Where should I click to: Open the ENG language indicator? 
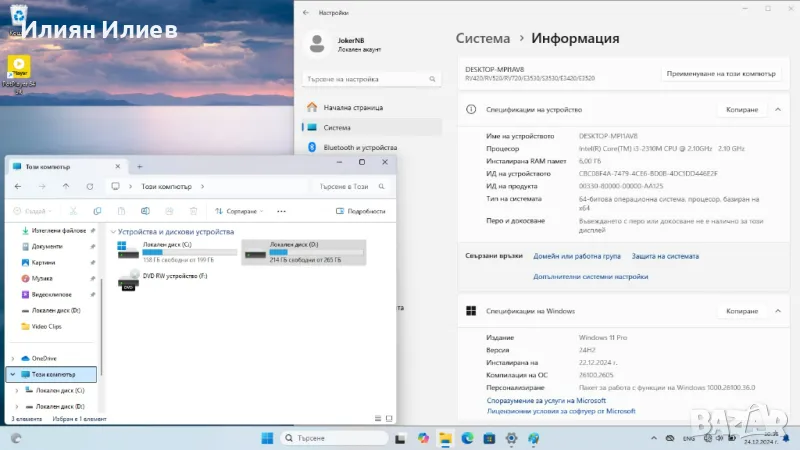[689, 439]
